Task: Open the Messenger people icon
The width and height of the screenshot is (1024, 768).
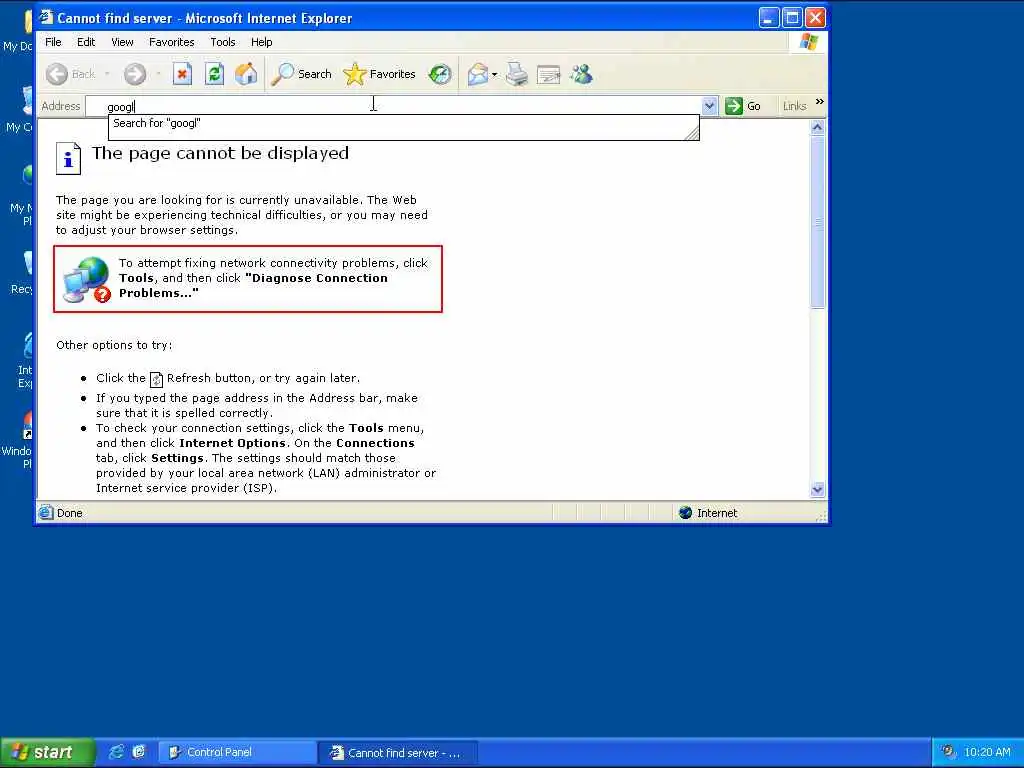Action: click(581, 74)
